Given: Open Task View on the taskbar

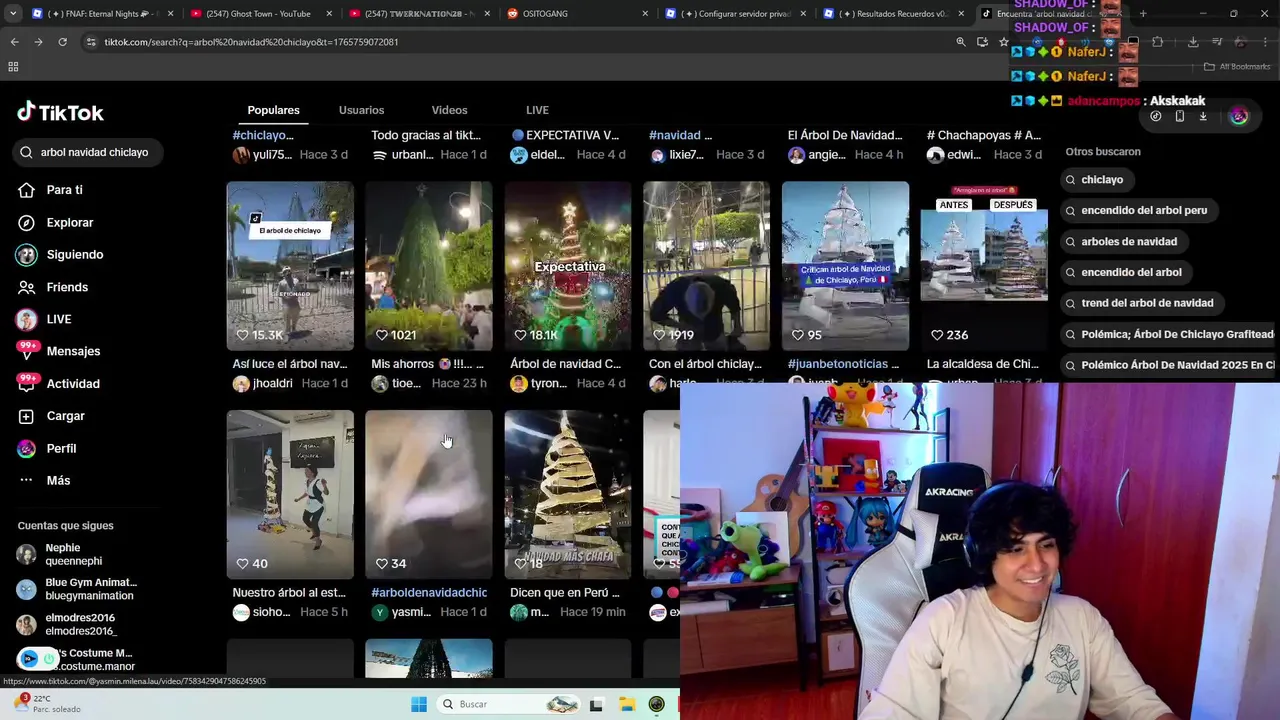Looking at the screenshot, I should [x=596, y=704].
